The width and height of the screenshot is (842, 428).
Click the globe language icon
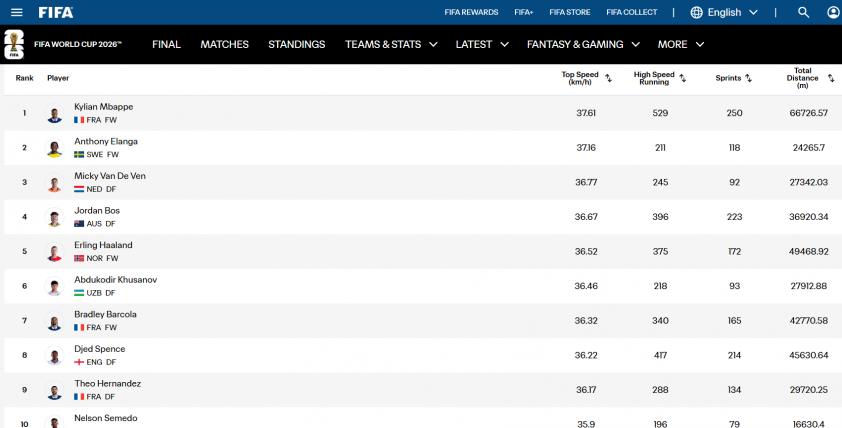point(696,12)
